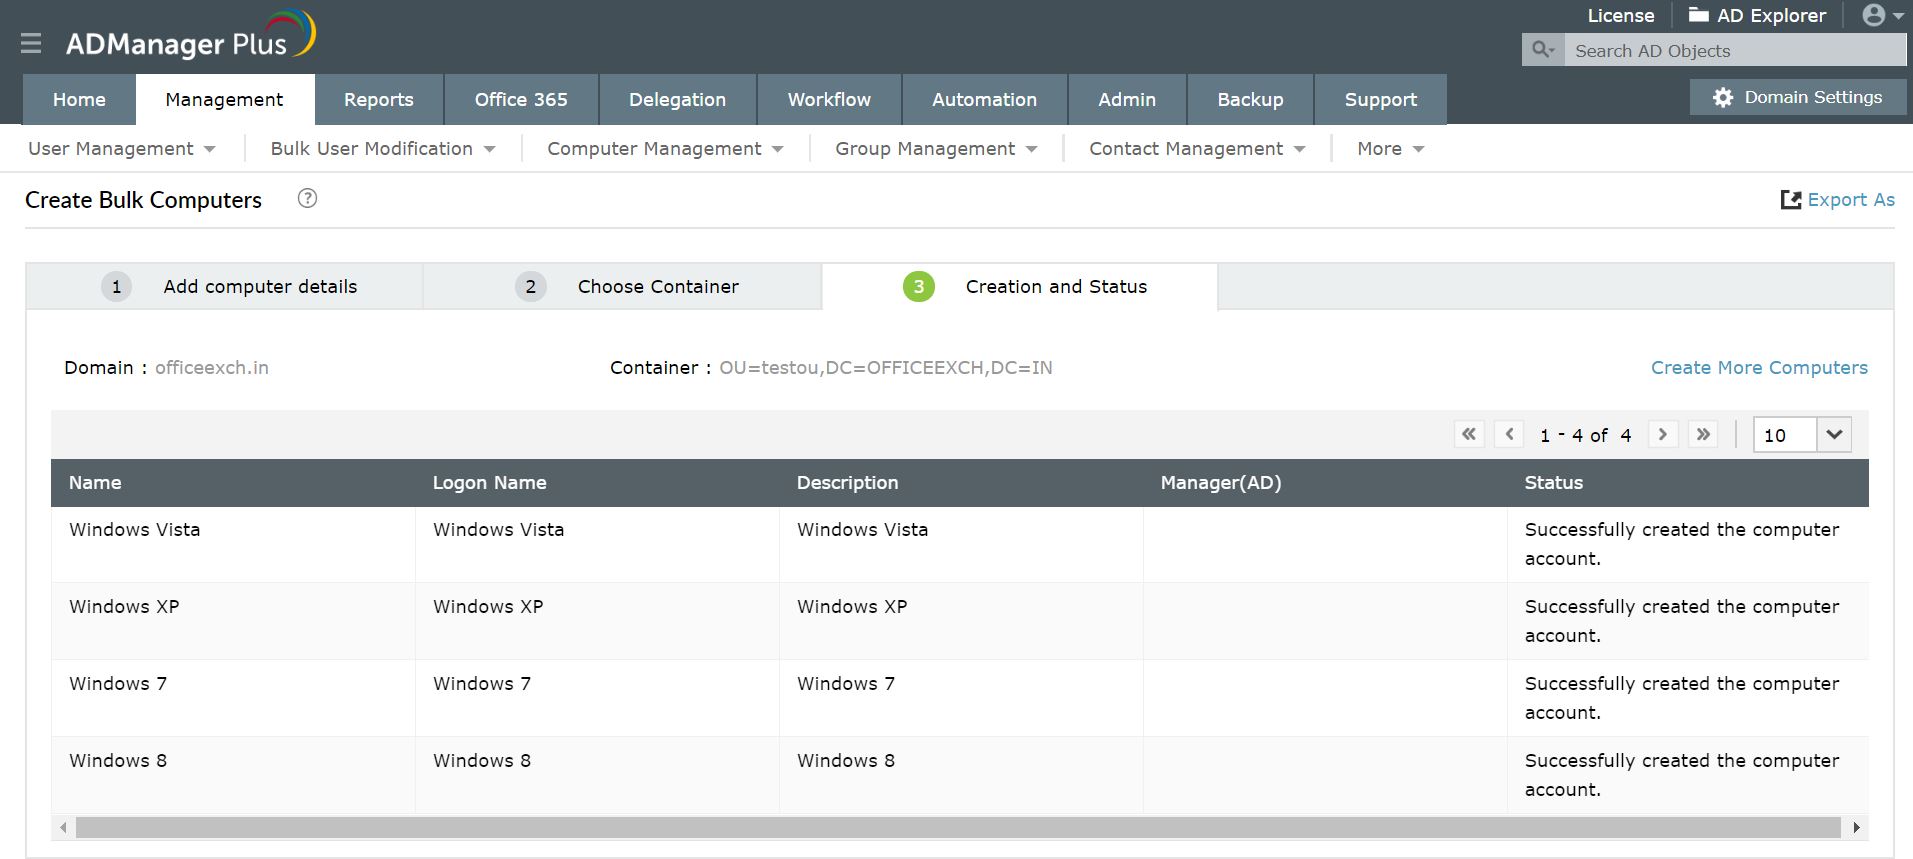Go to the first results page

[1468, 435]
